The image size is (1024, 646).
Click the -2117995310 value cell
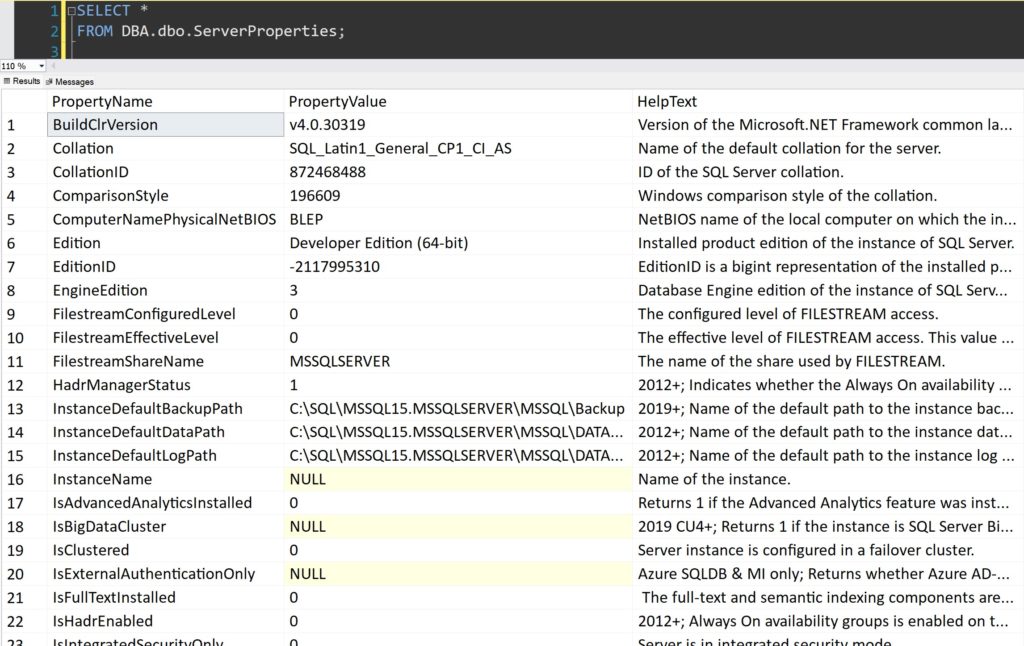[x=458, y=266]
